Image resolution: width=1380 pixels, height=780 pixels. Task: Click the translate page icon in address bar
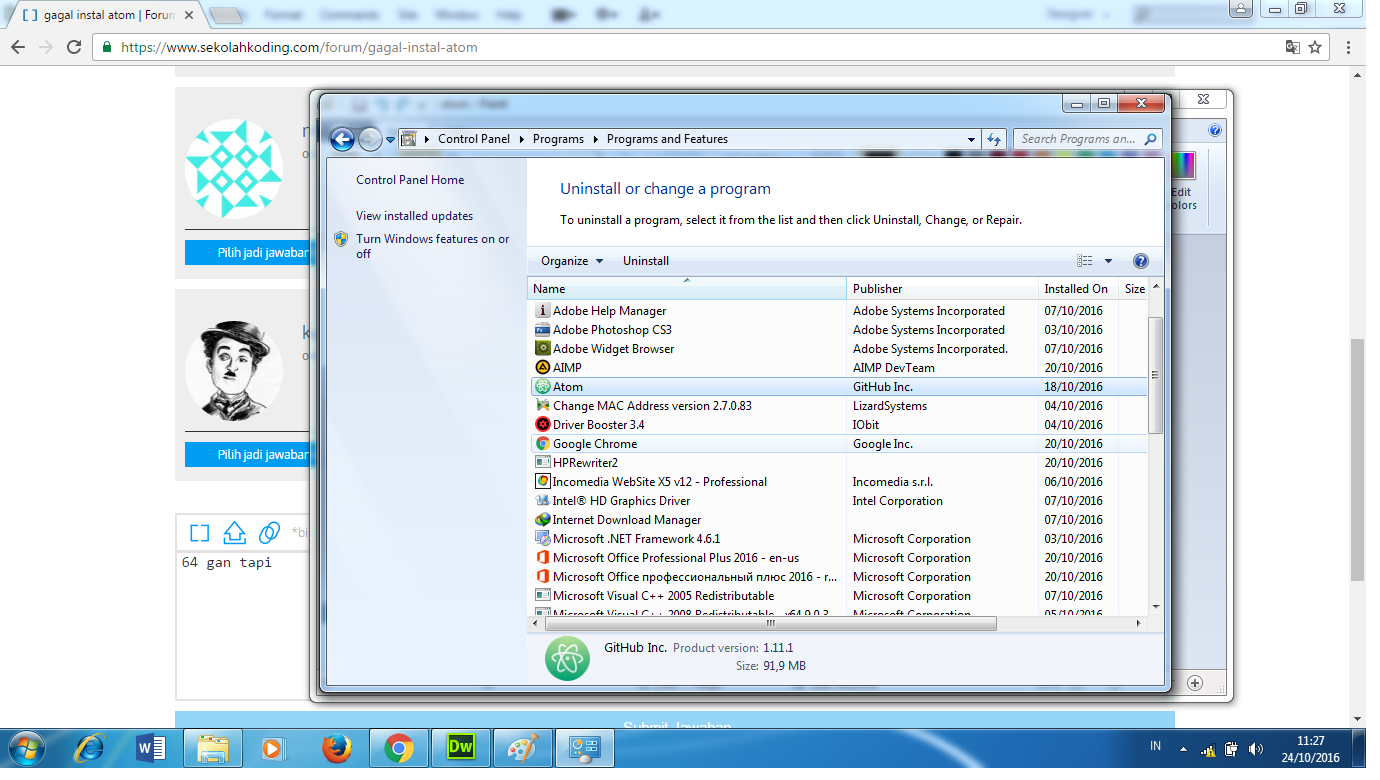pos(1293,47)
